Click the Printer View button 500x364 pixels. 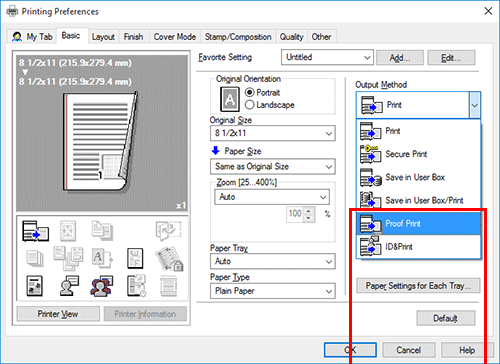58,314
